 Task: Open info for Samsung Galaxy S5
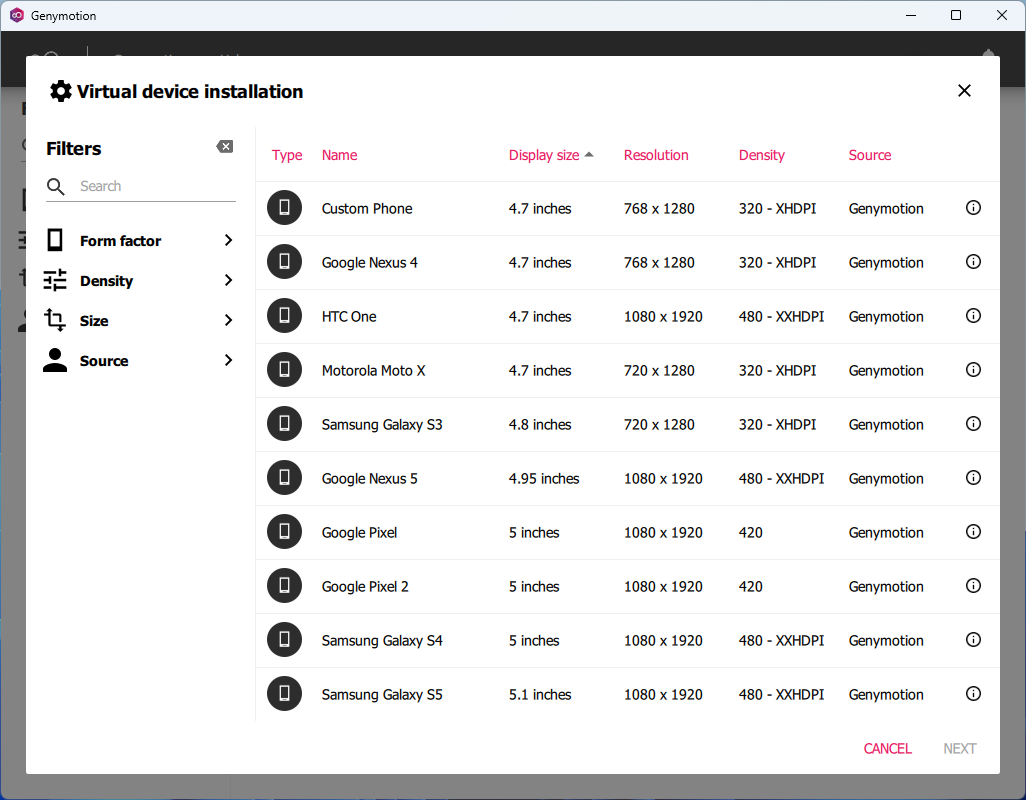pos(973,693)
